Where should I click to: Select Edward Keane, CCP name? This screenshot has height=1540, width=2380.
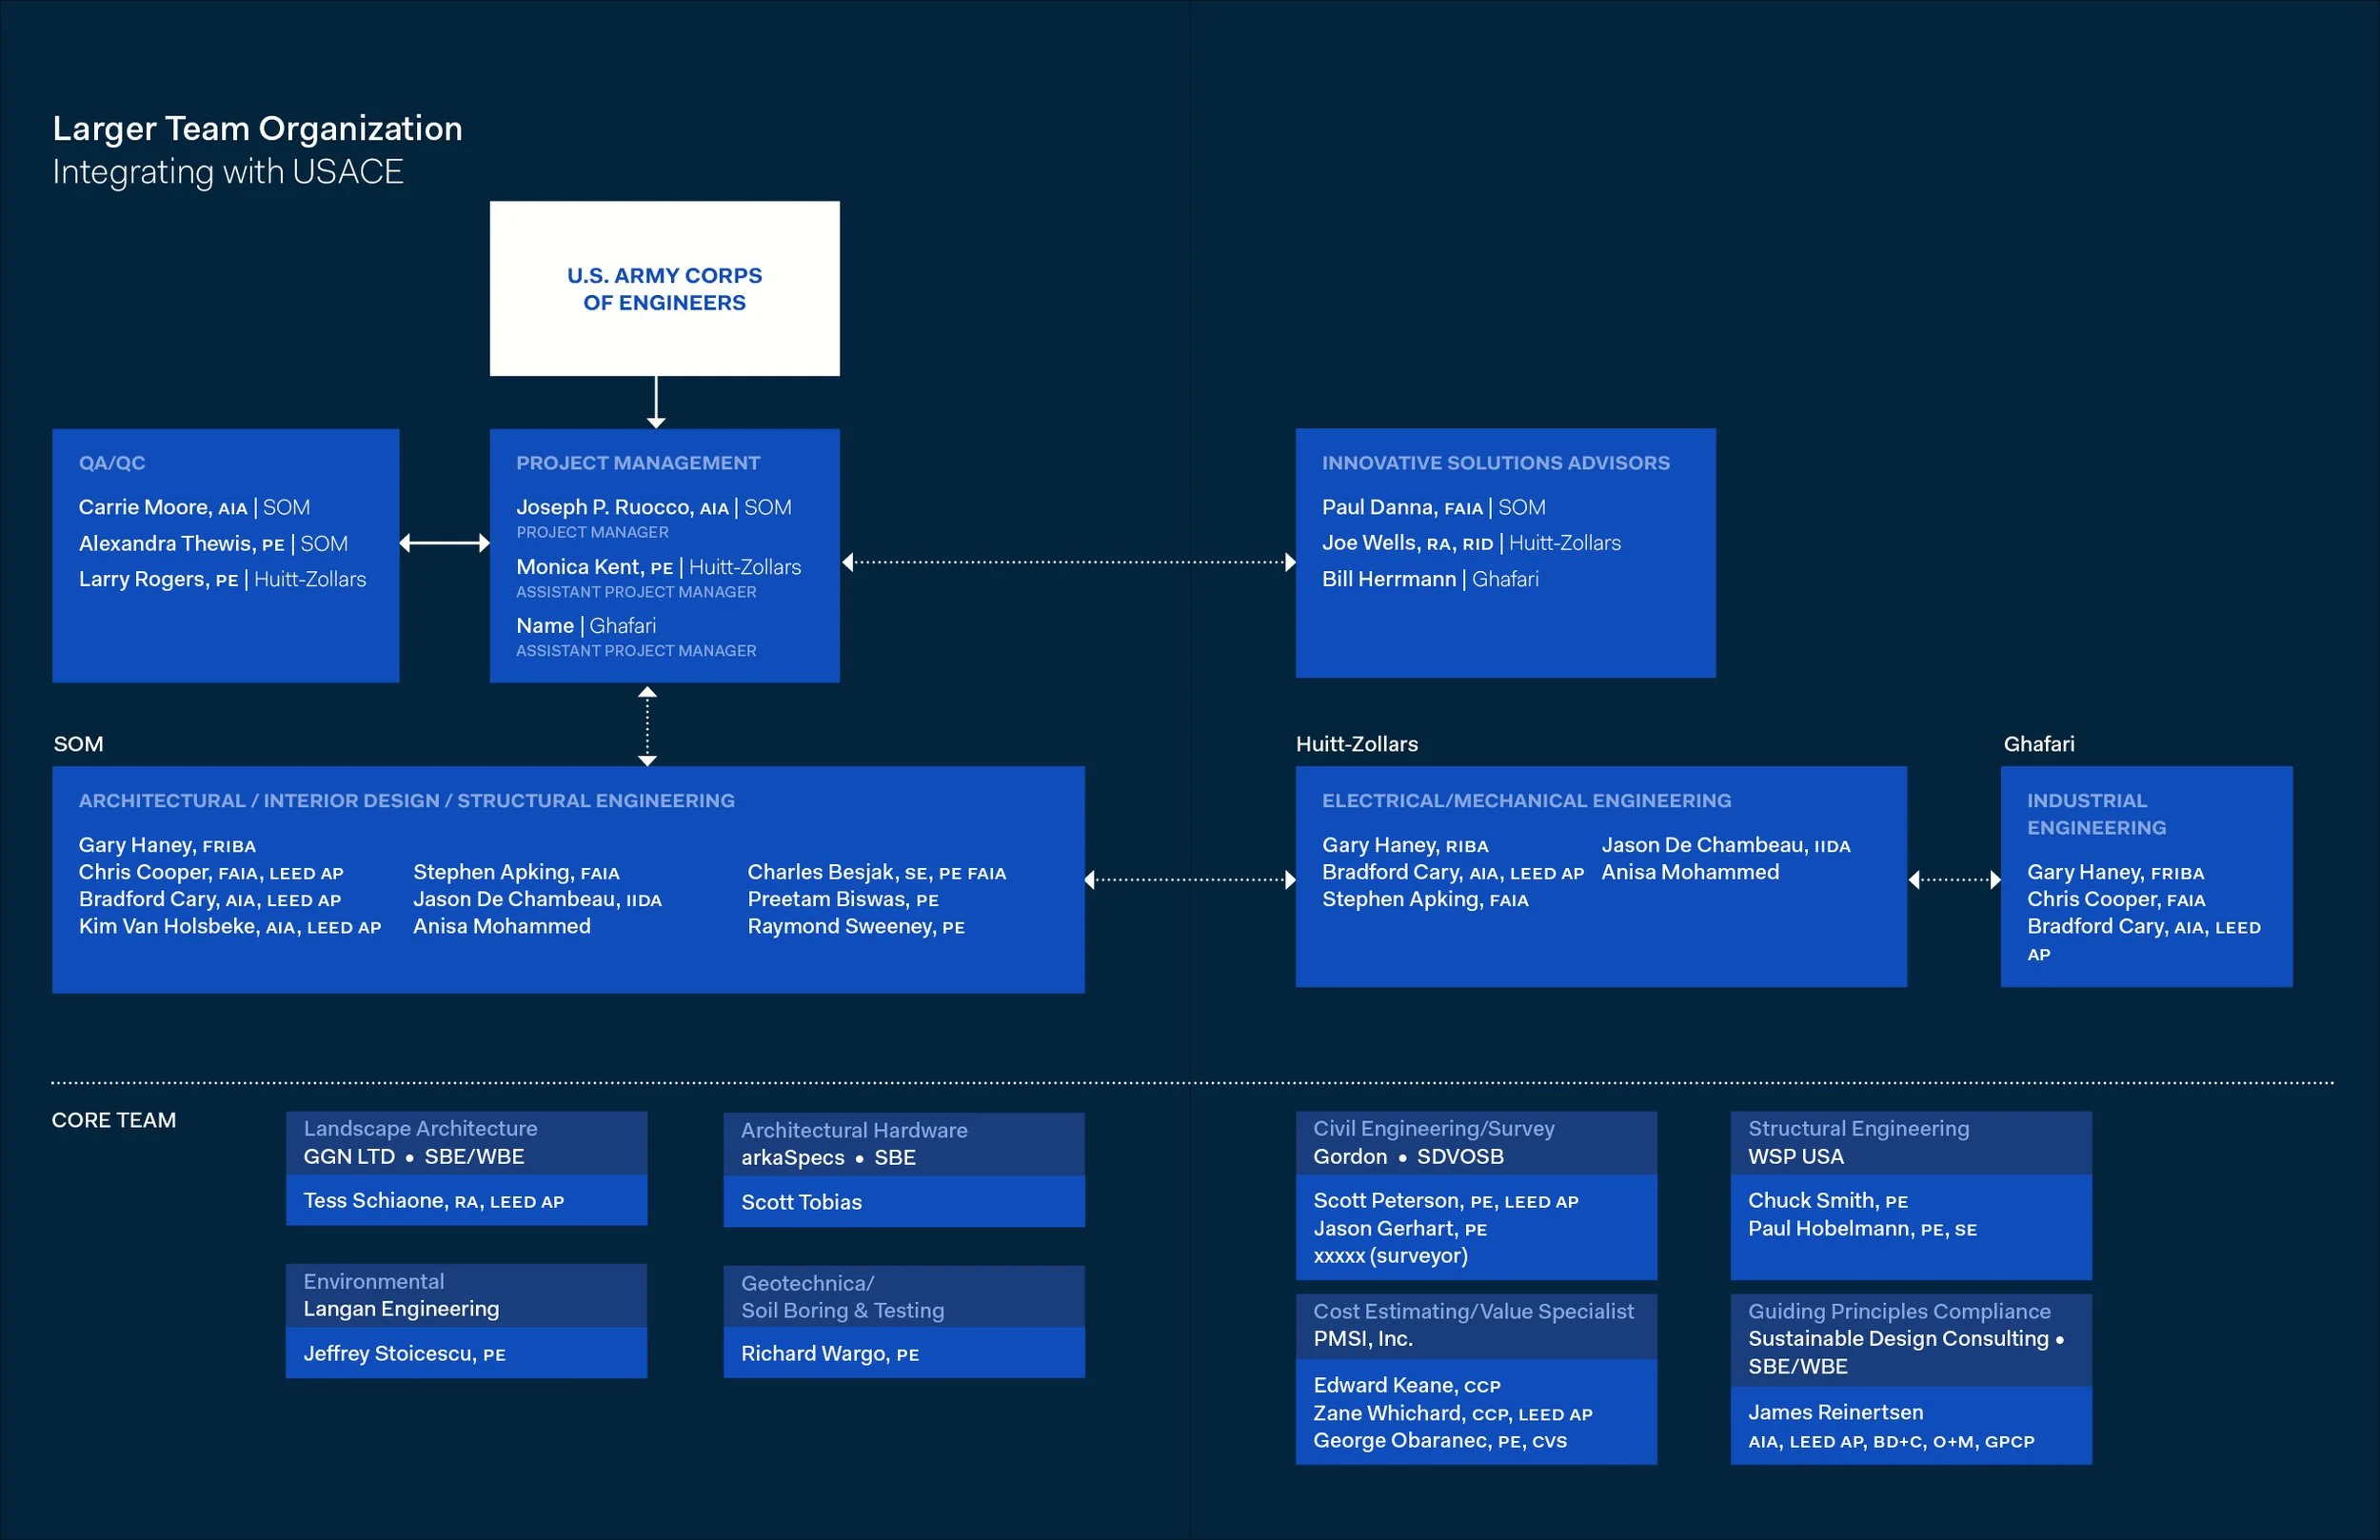(x=1407, y=1386)
